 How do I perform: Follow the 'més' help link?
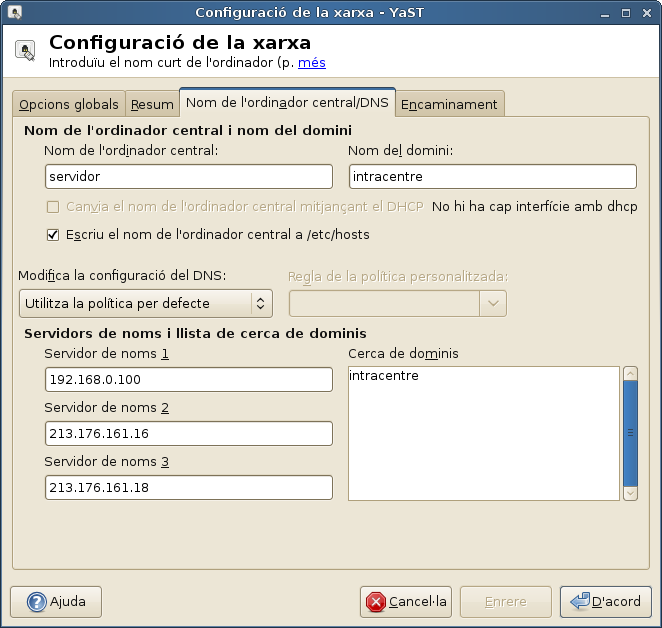coord(312,62)
